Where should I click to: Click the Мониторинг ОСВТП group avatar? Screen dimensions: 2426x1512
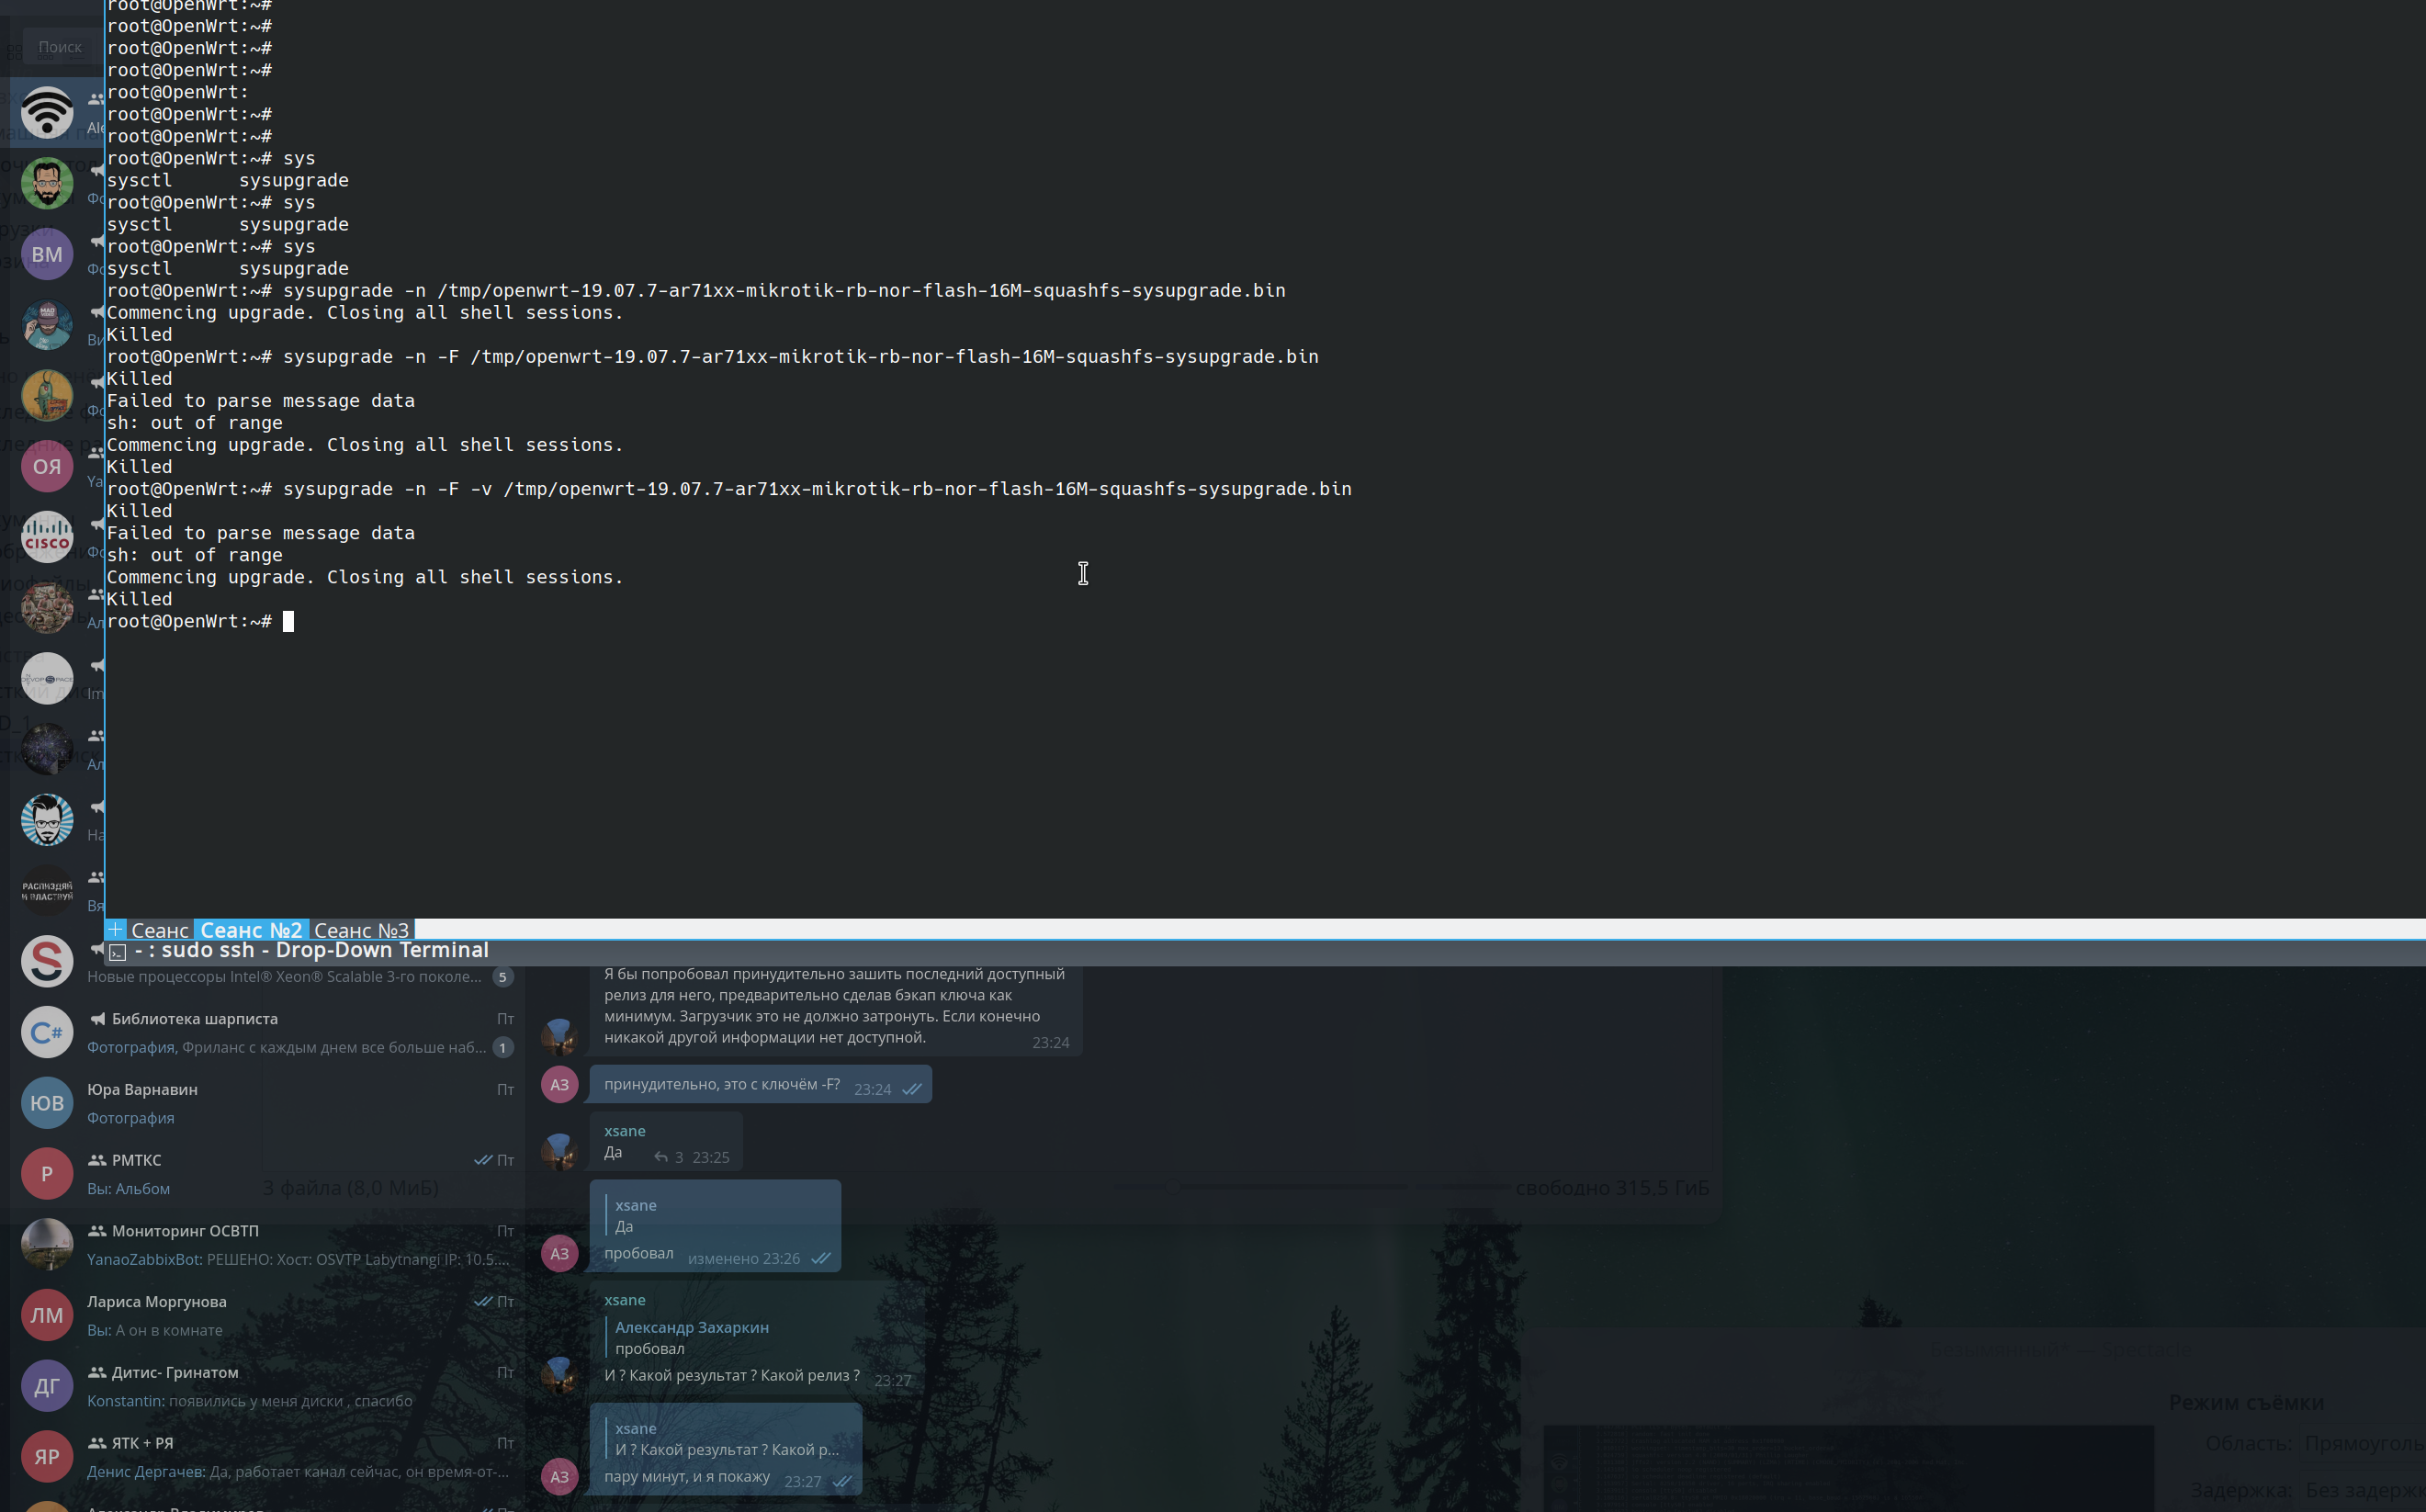tap(47, 1244)
